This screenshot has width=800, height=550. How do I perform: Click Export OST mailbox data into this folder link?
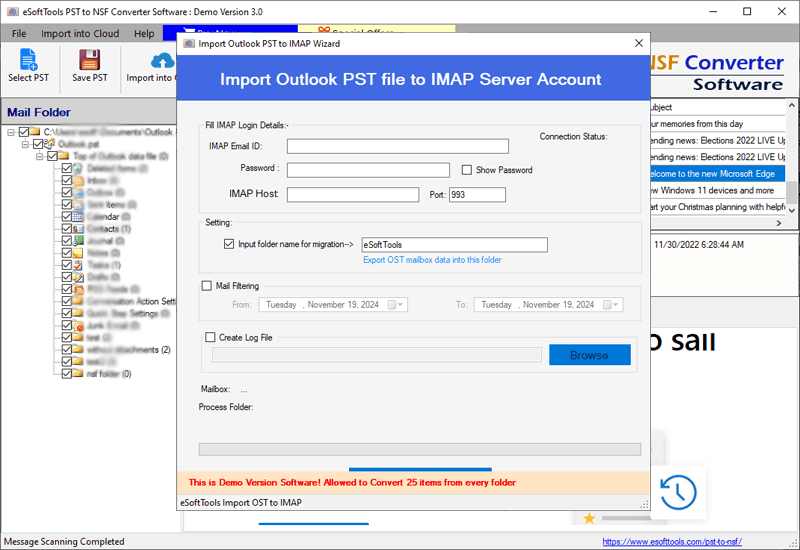432,260
